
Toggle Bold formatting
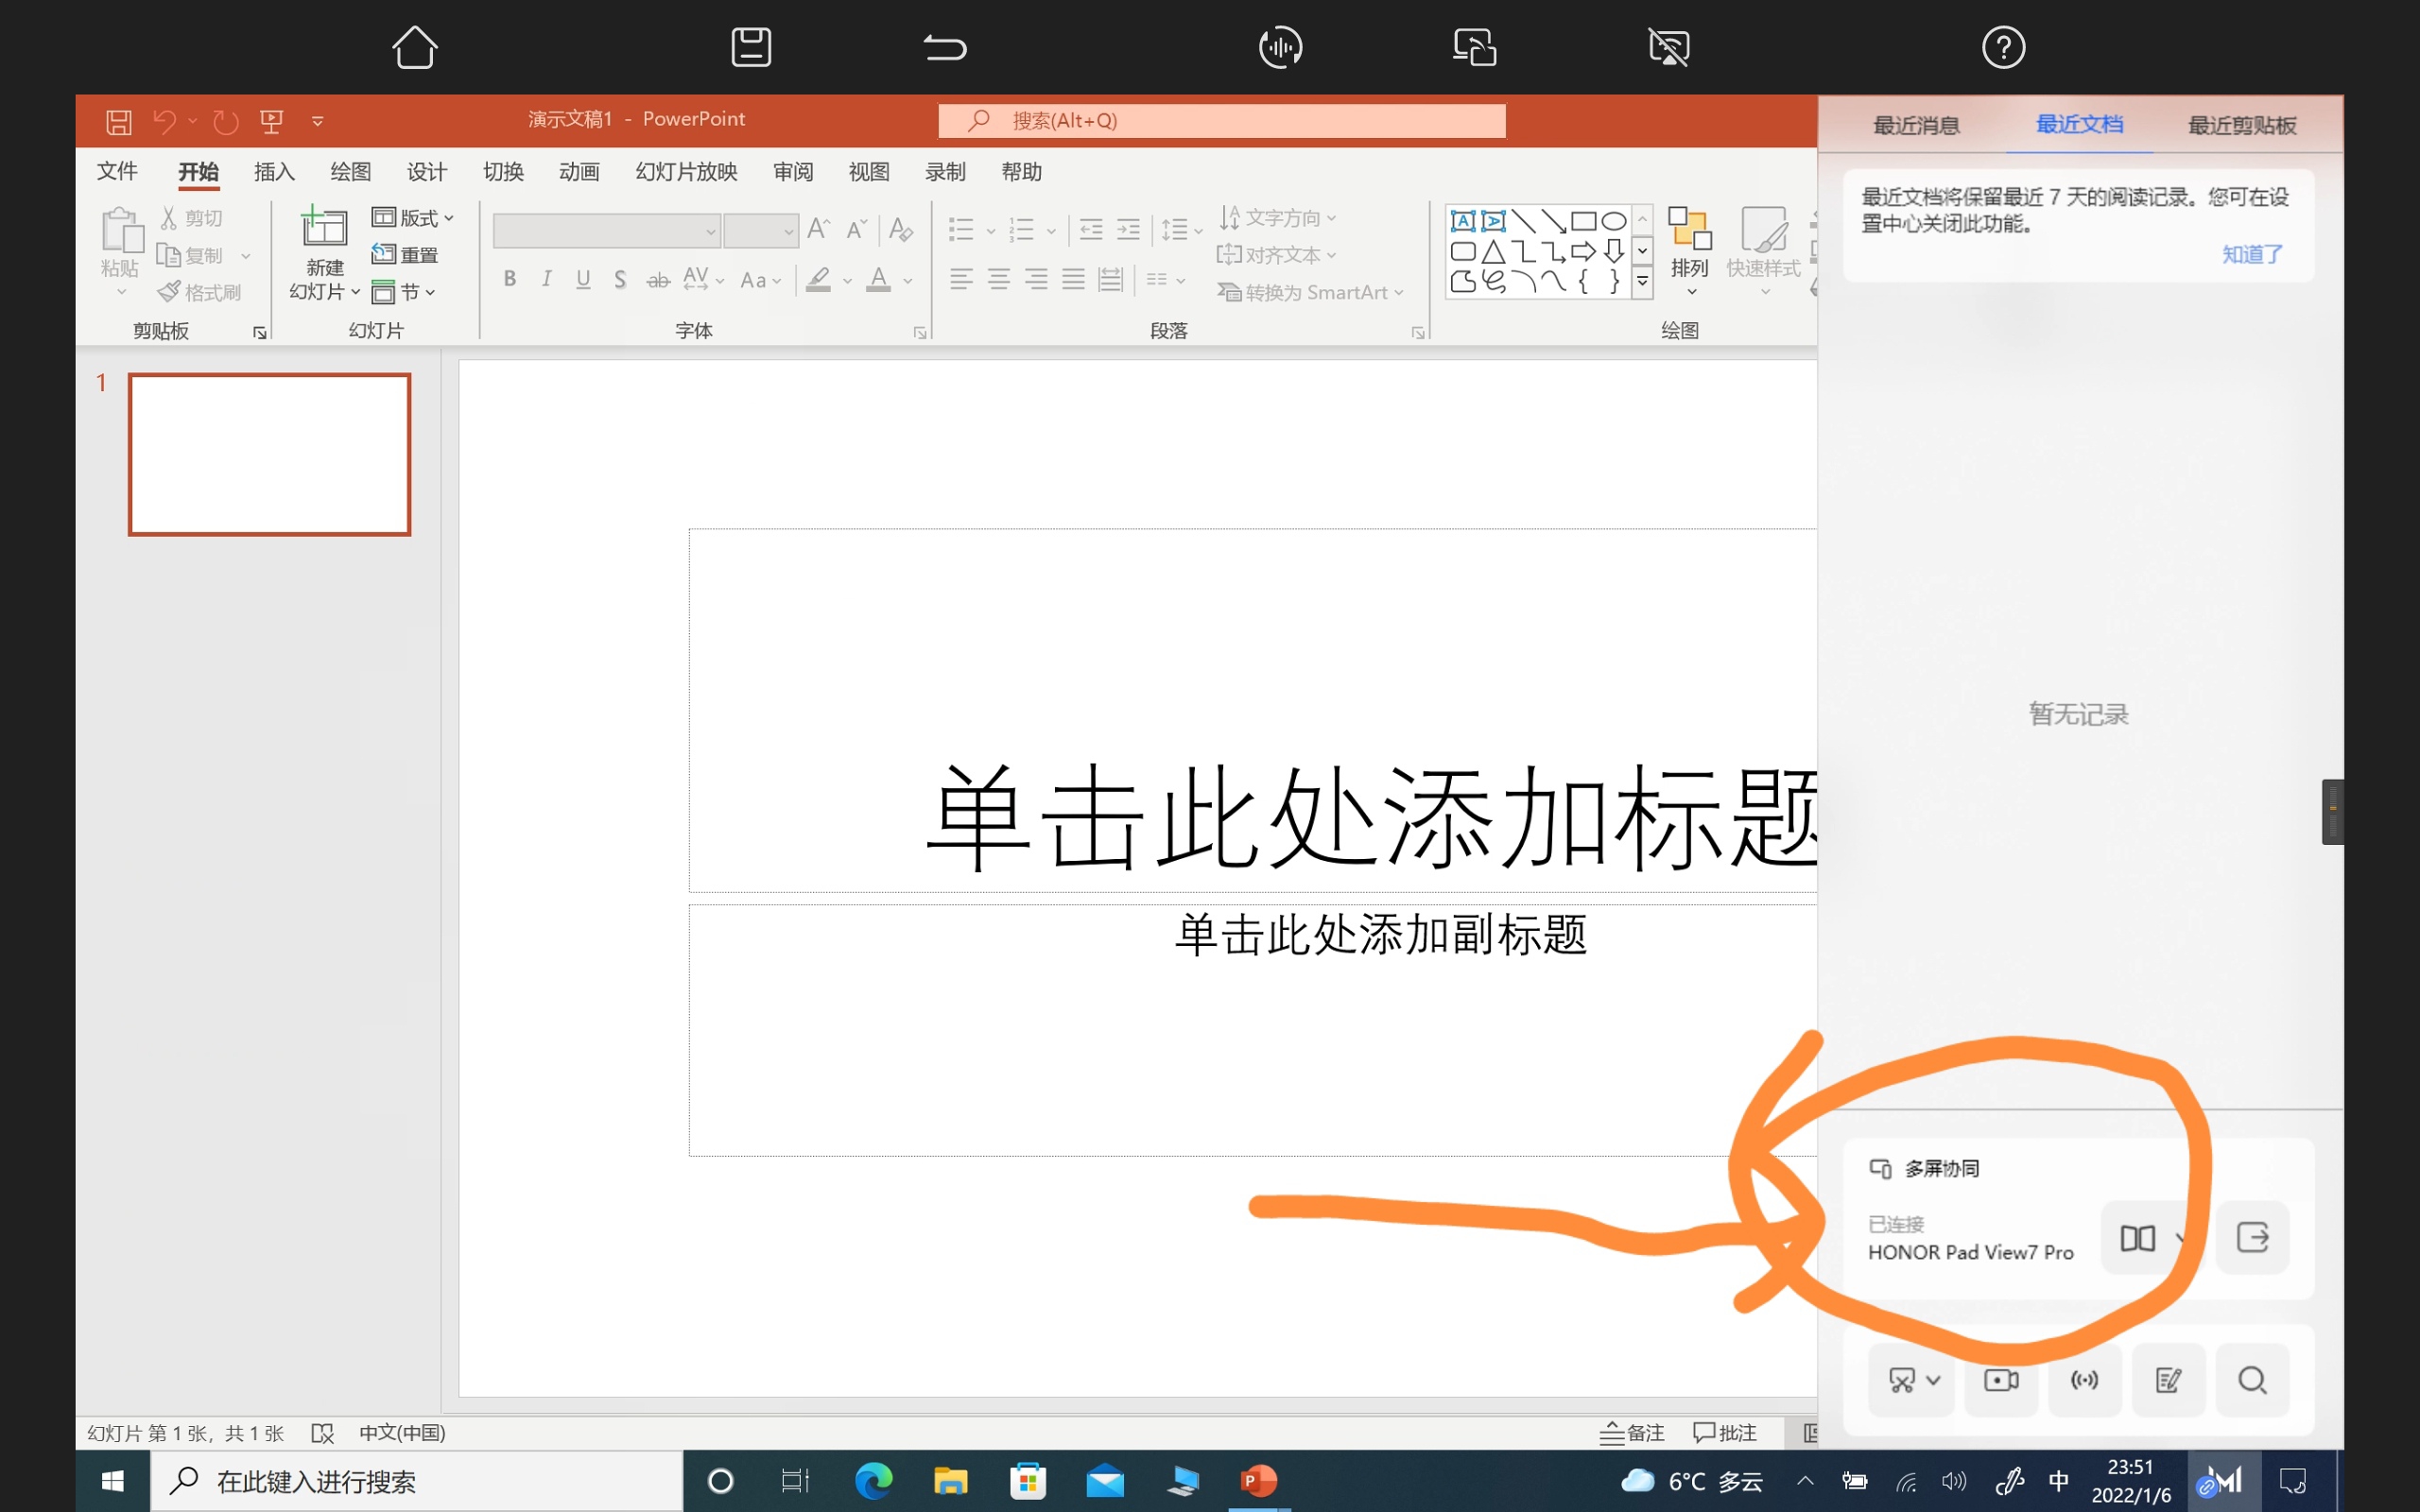(x=510, y=279)
